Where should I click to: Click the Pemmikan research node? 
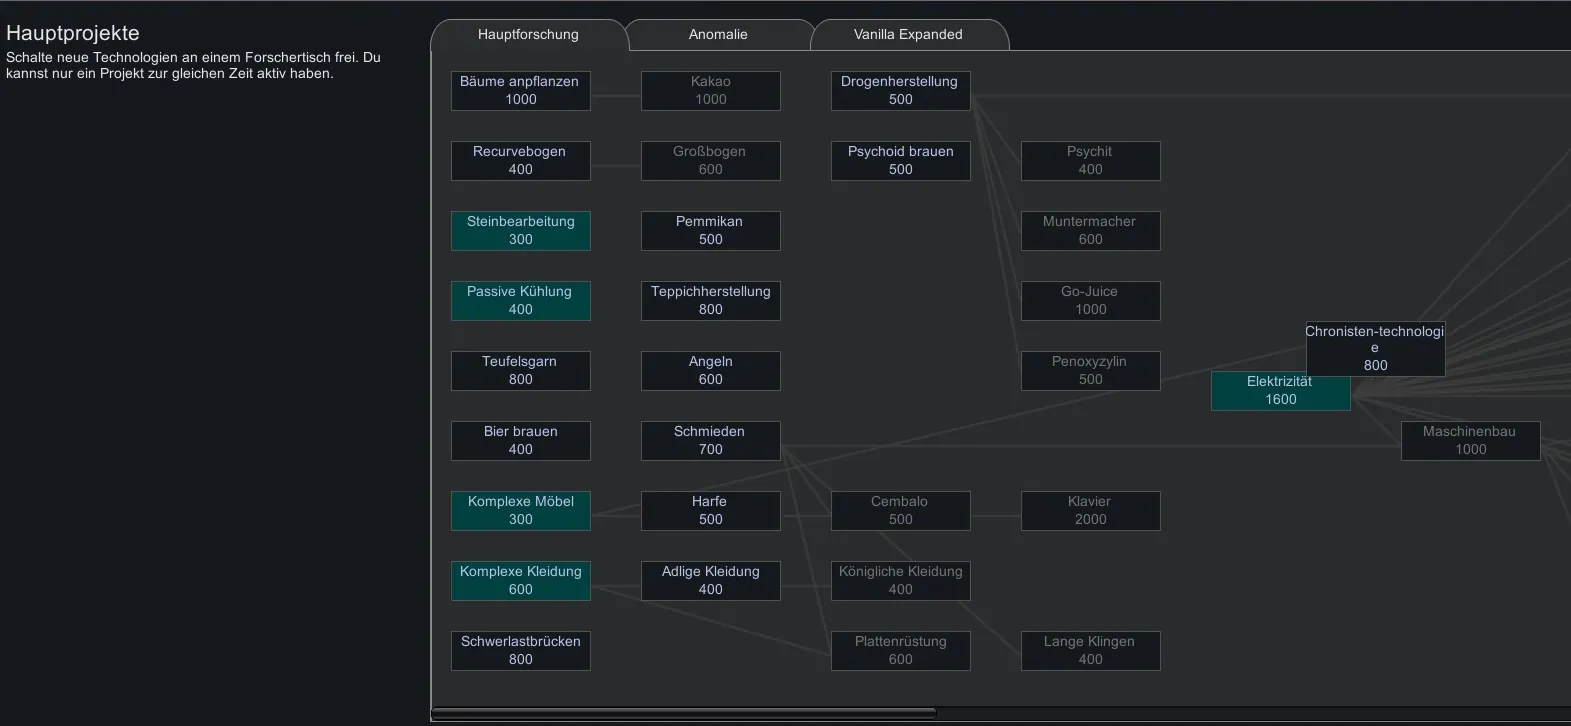pos(710,230)
